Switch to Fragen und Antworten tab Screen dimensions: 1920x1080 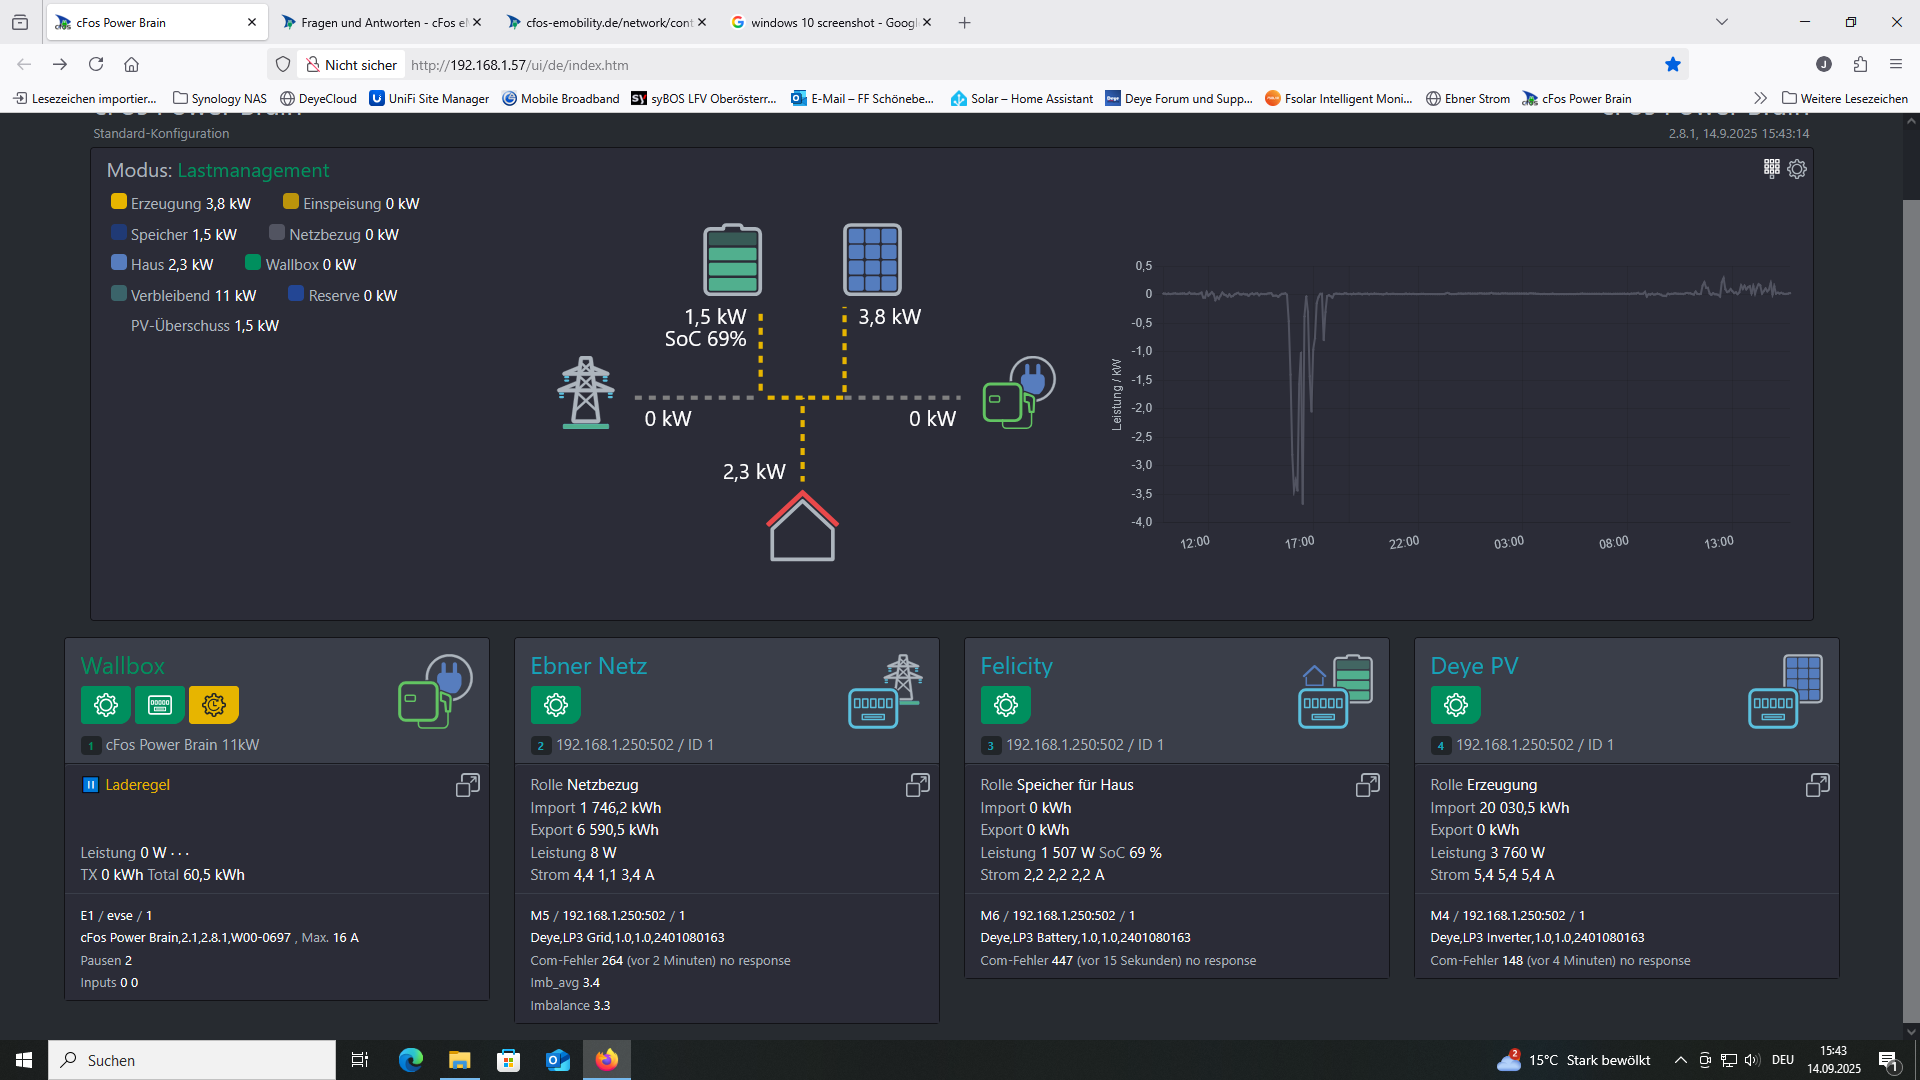coord(381,22)
